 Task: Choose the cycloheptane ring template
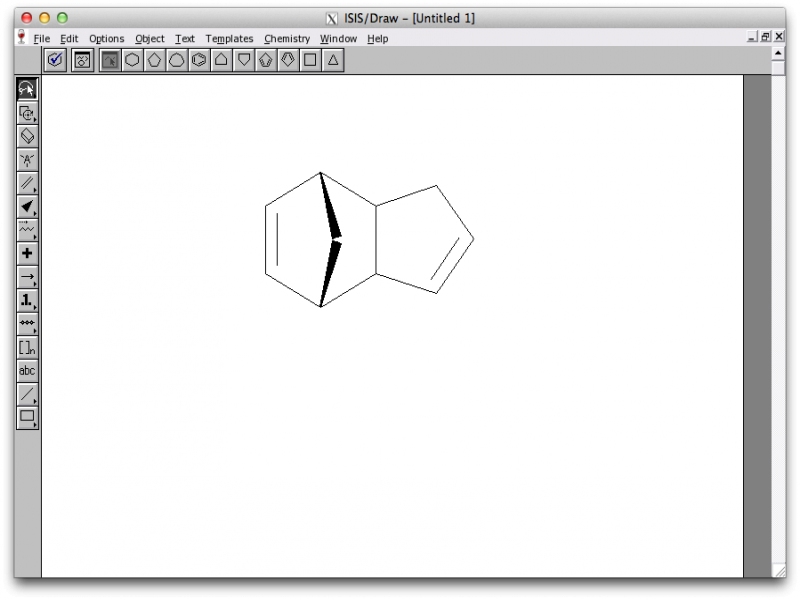coord(177,60)
